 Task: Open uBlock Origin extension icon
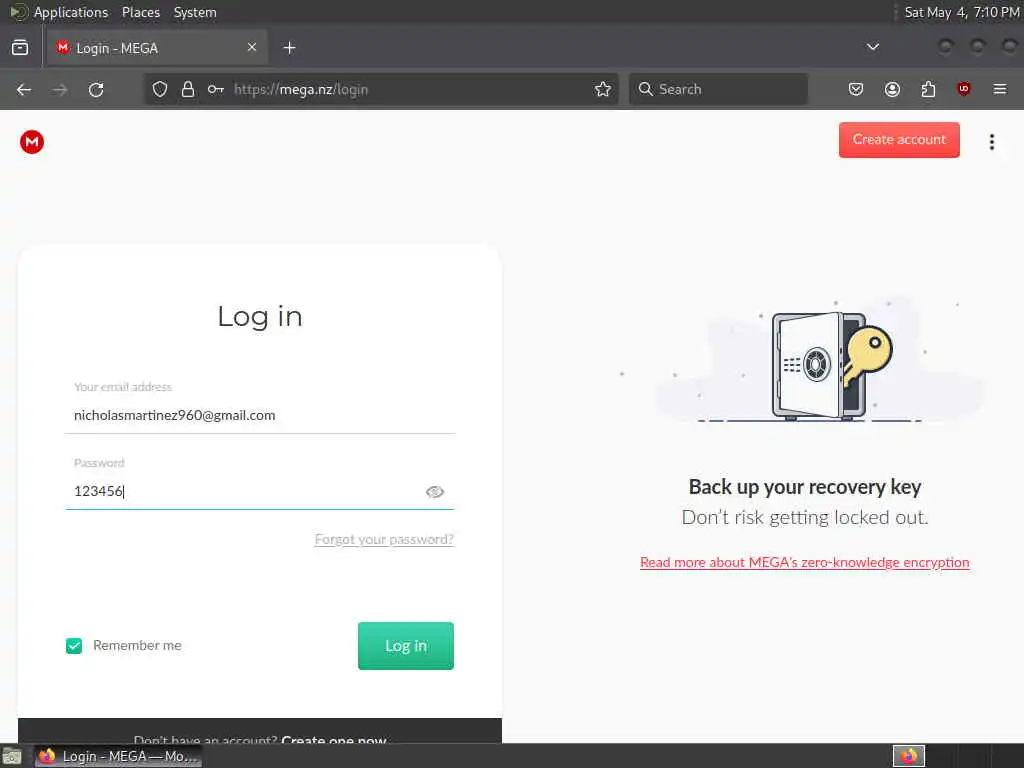[x=964, y=89]
